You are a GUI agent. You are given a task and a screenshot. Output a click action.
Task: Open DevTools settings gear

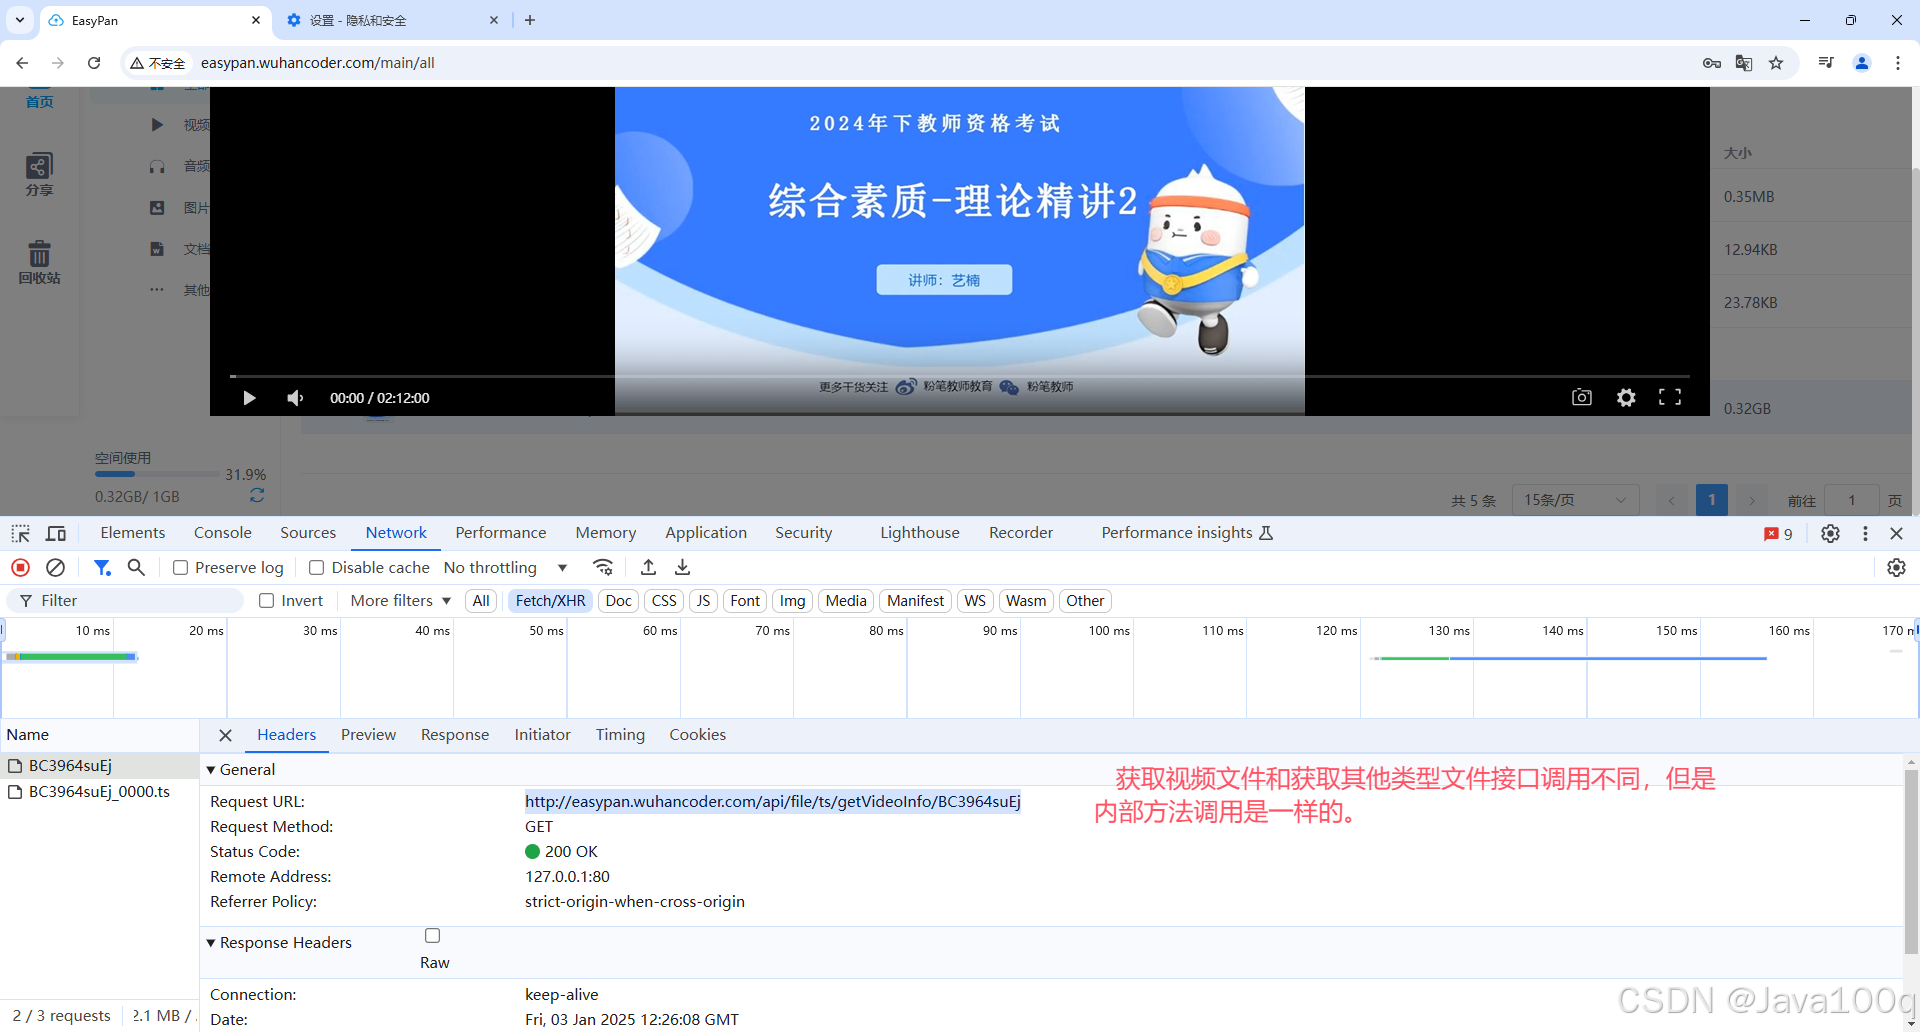tap(1830, 533)
